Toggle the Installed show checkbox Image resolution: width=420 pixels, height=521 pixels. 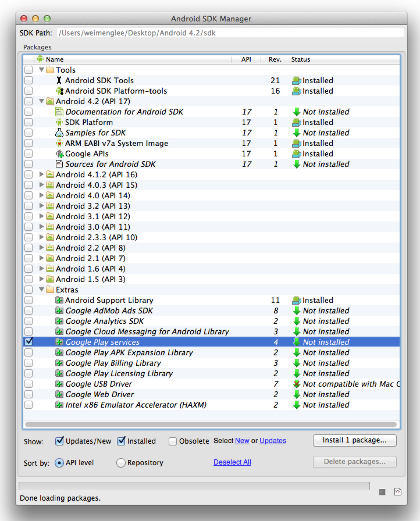tap(121, 441)
